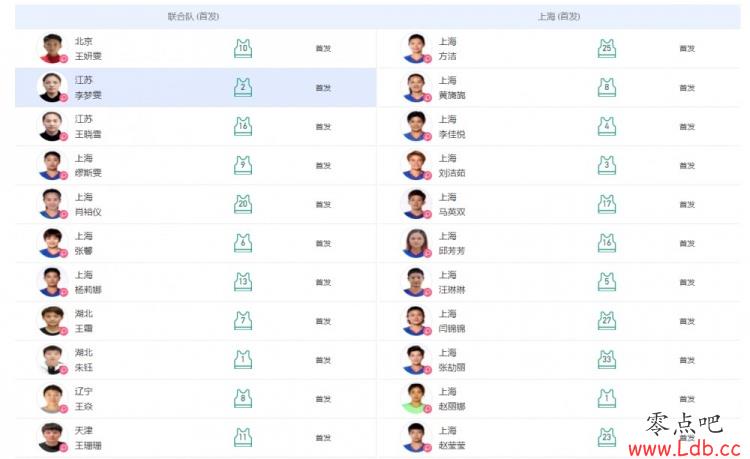Screen dimensions: 750x459
Task: Click 首发 label in the 方洁 row
Action: (x=687, y=48)
